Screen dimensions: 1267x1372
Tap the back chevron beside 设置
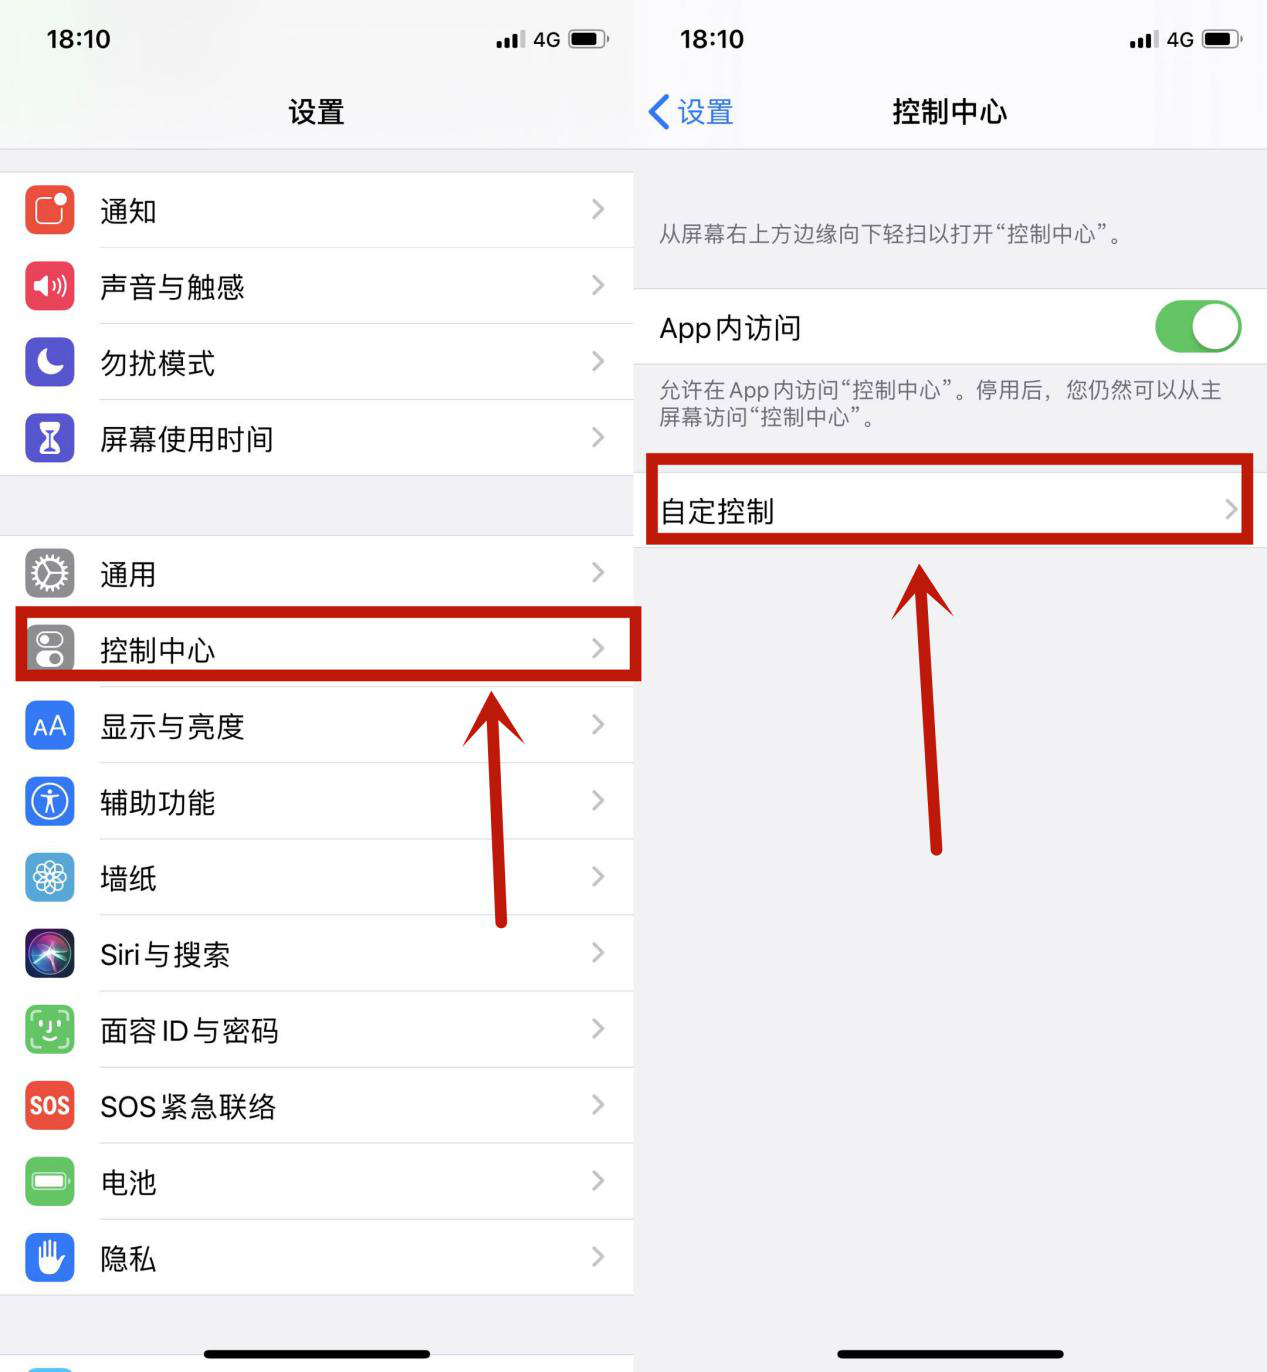click(x=659, y=112)
